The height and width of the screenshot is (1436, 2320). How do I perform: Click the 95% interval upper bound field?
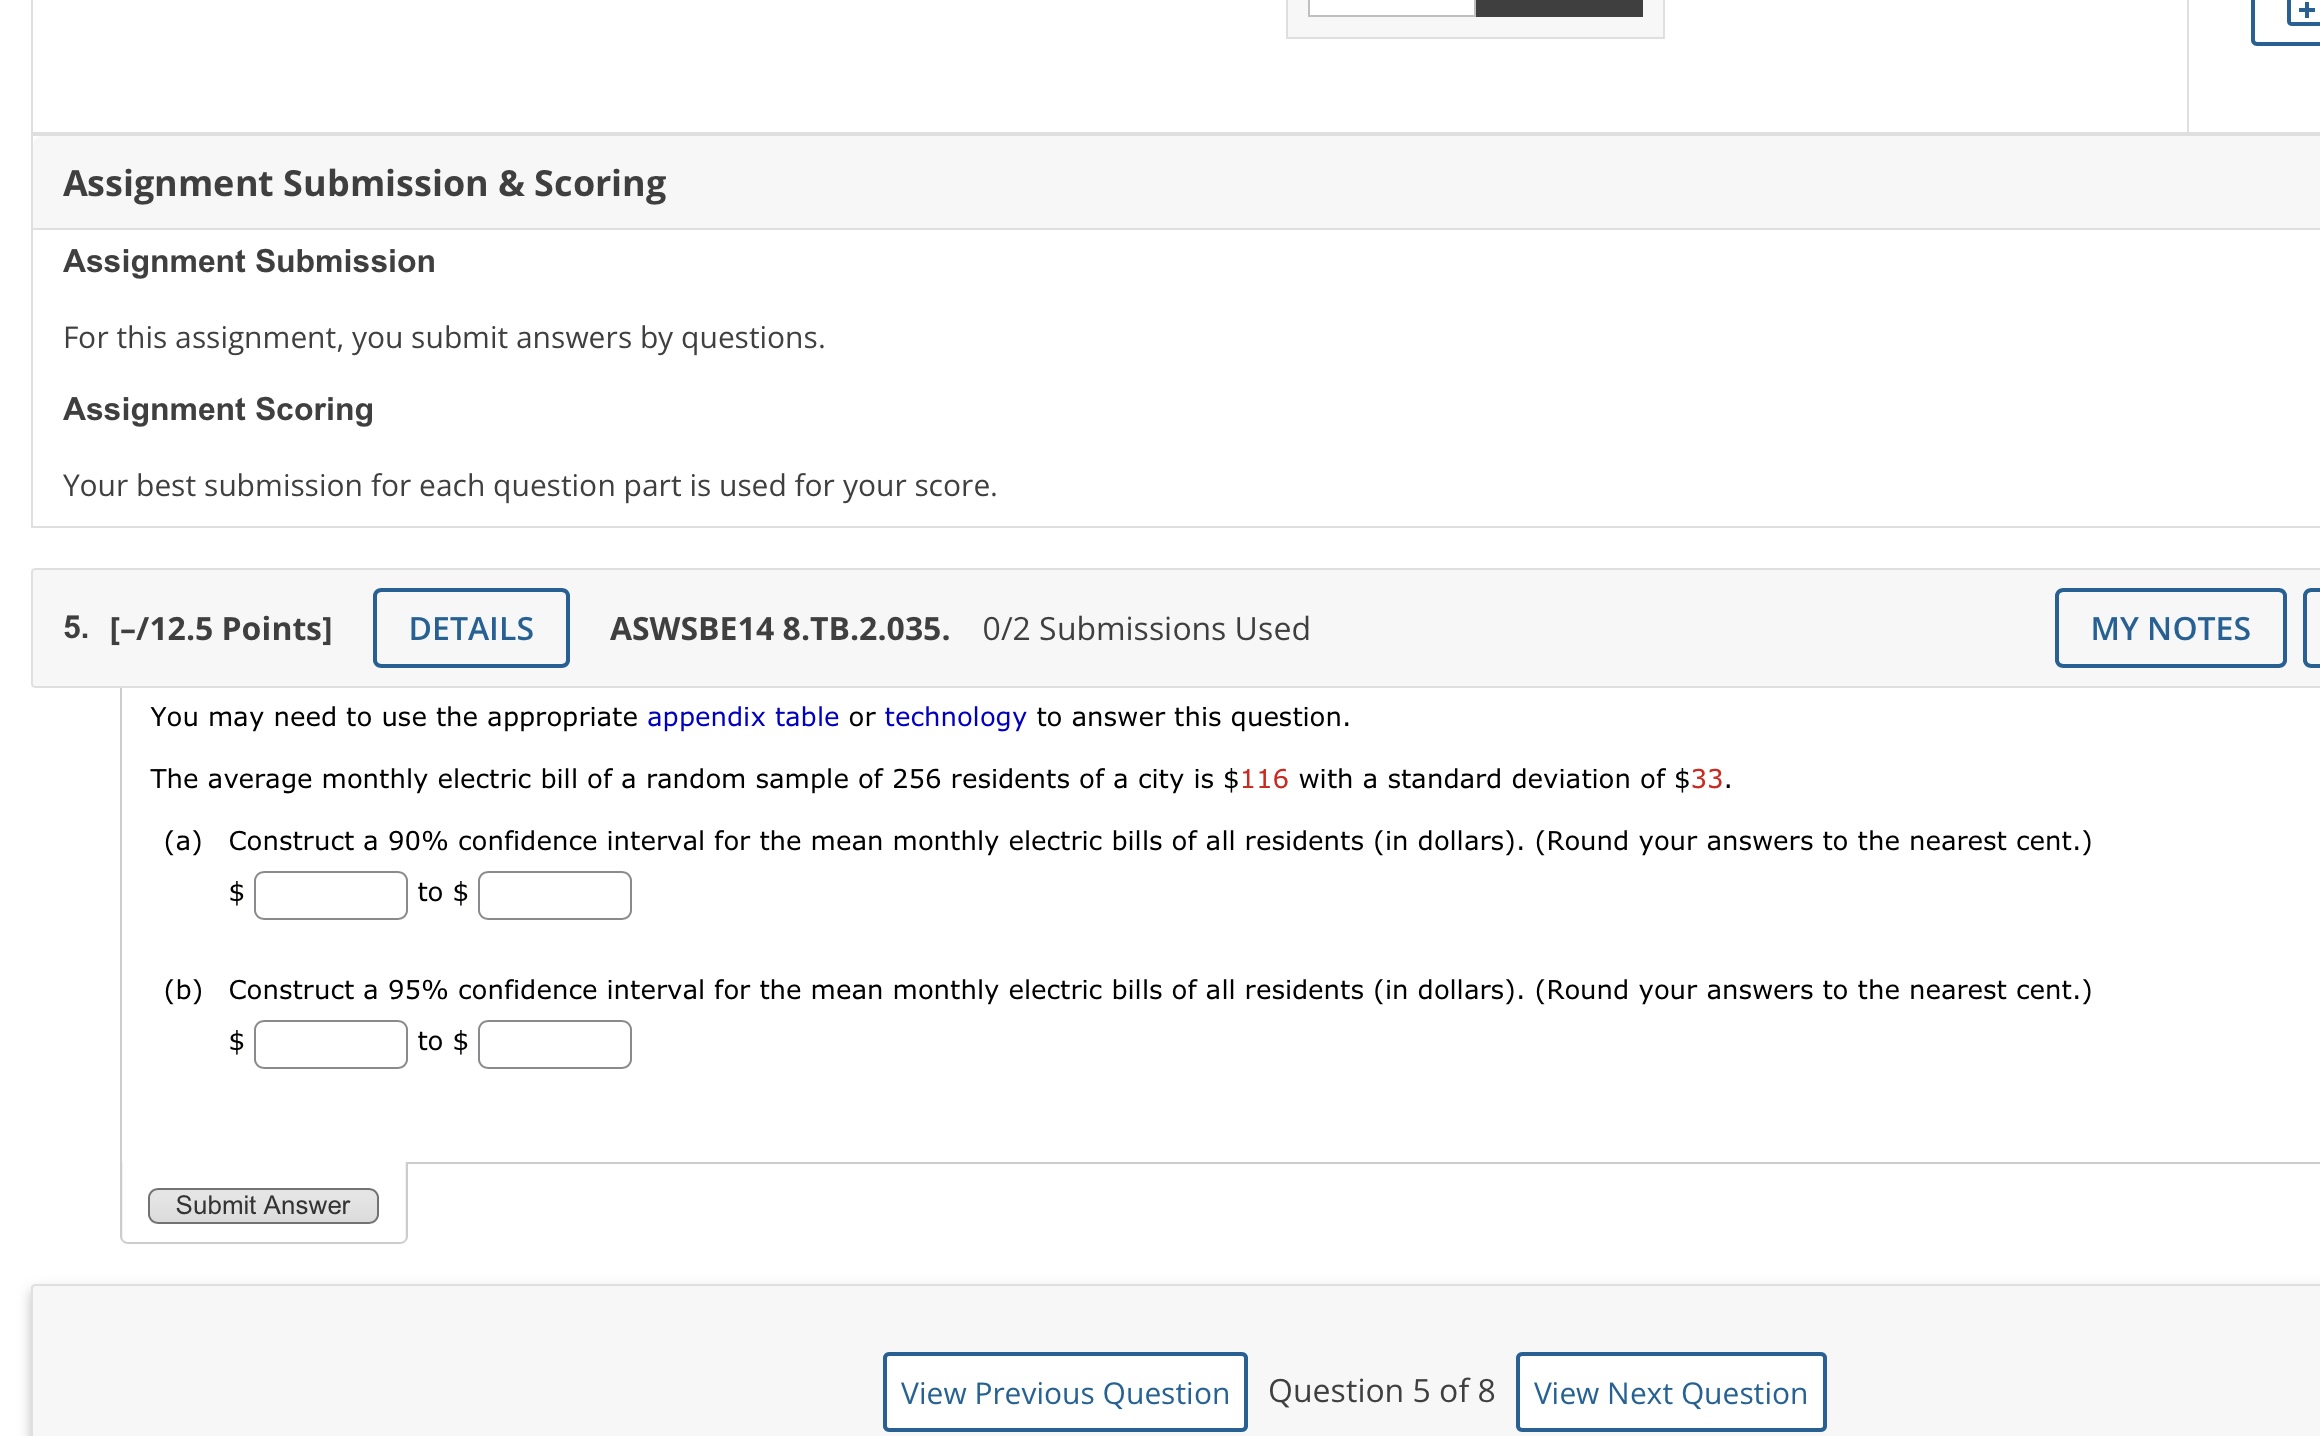[554, 1044]
